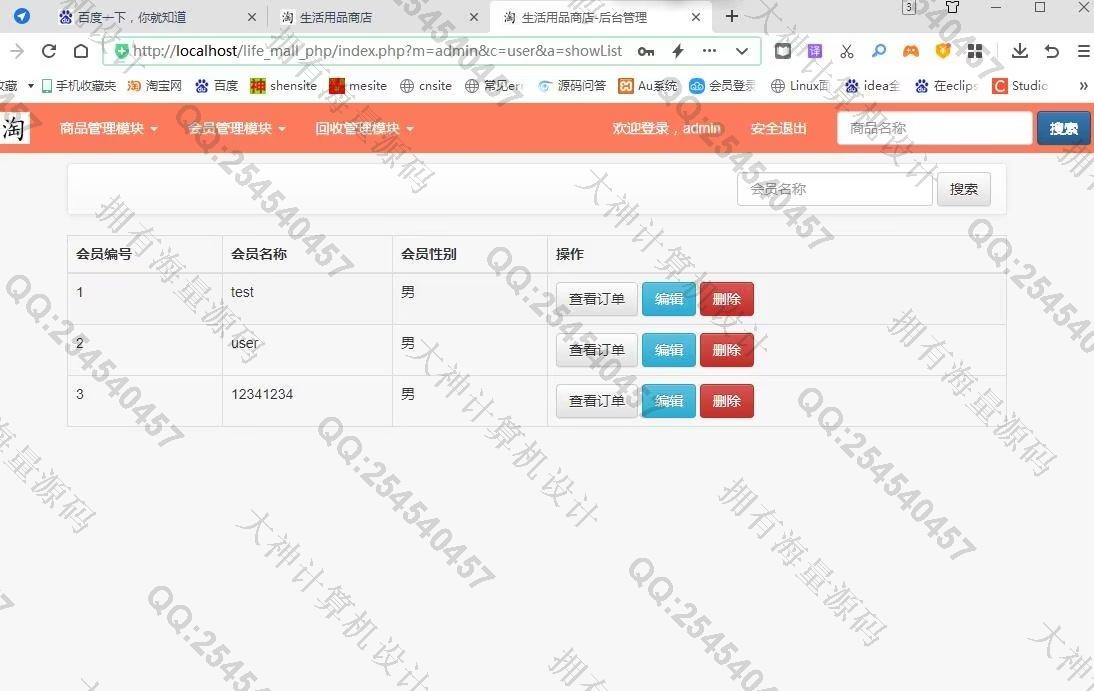Go to the browser home page icon
This screenshot has height=691, width=1094.
click(x=81, y=51)
